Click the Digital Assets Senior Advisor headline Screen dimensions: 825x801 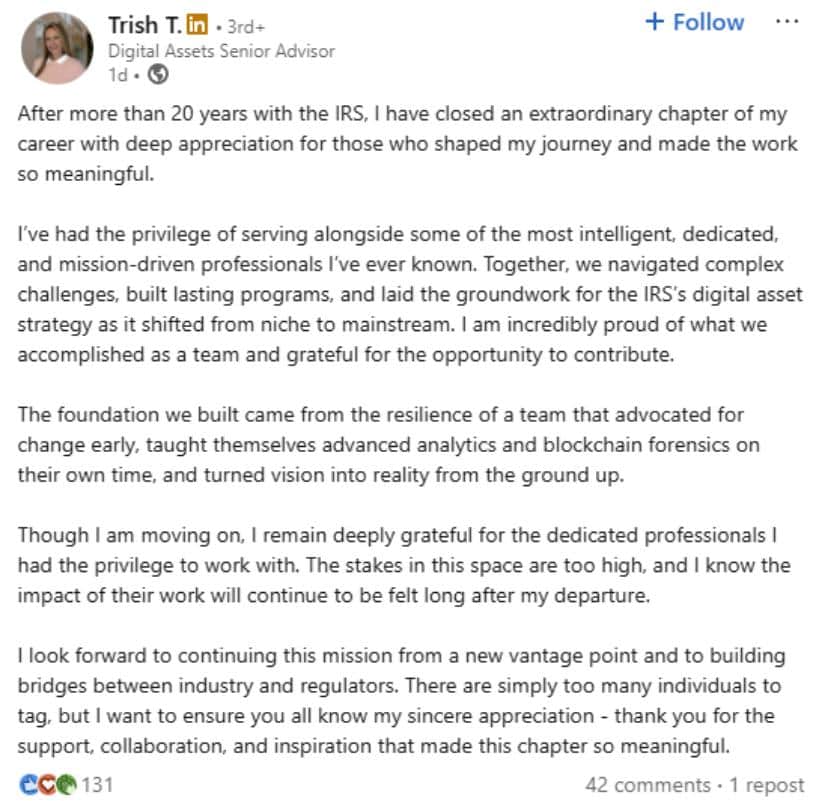click(x=222, y=51)
